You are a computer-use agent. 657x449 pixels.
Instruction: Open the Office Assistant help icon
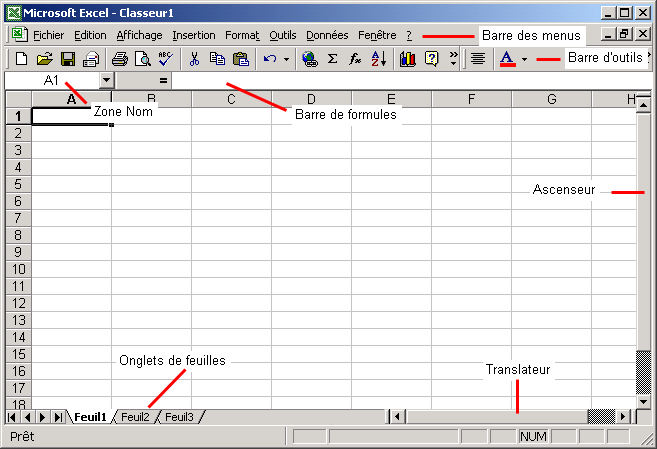point(431,59)
